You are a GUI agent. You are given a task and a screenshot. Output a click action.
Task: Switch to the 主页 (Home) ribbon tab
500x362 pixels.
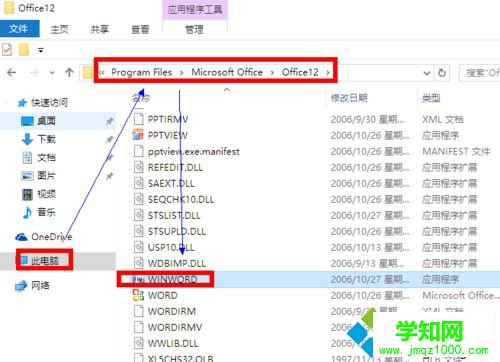[x=59, y=29]
